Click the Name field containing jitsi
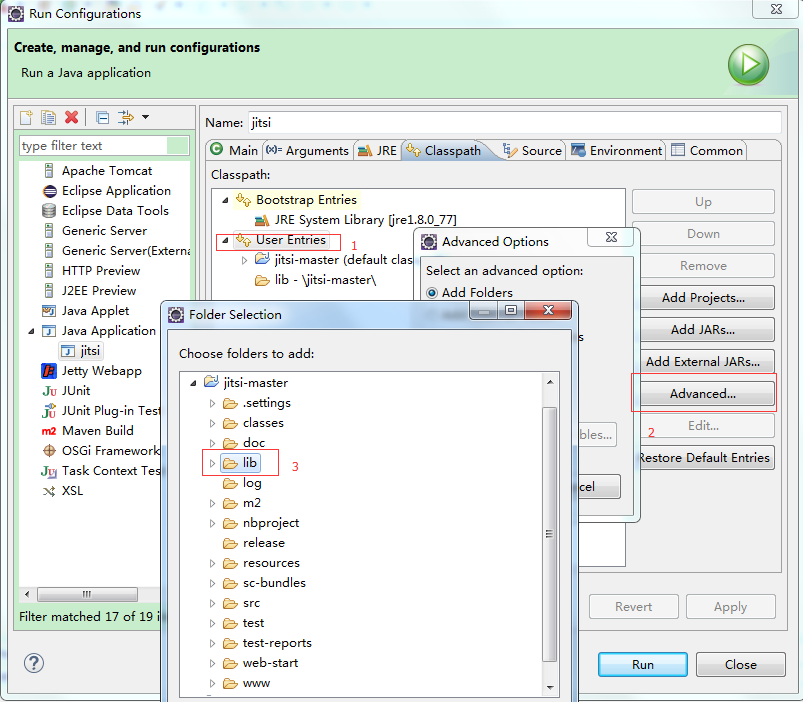 coord(515,122)
